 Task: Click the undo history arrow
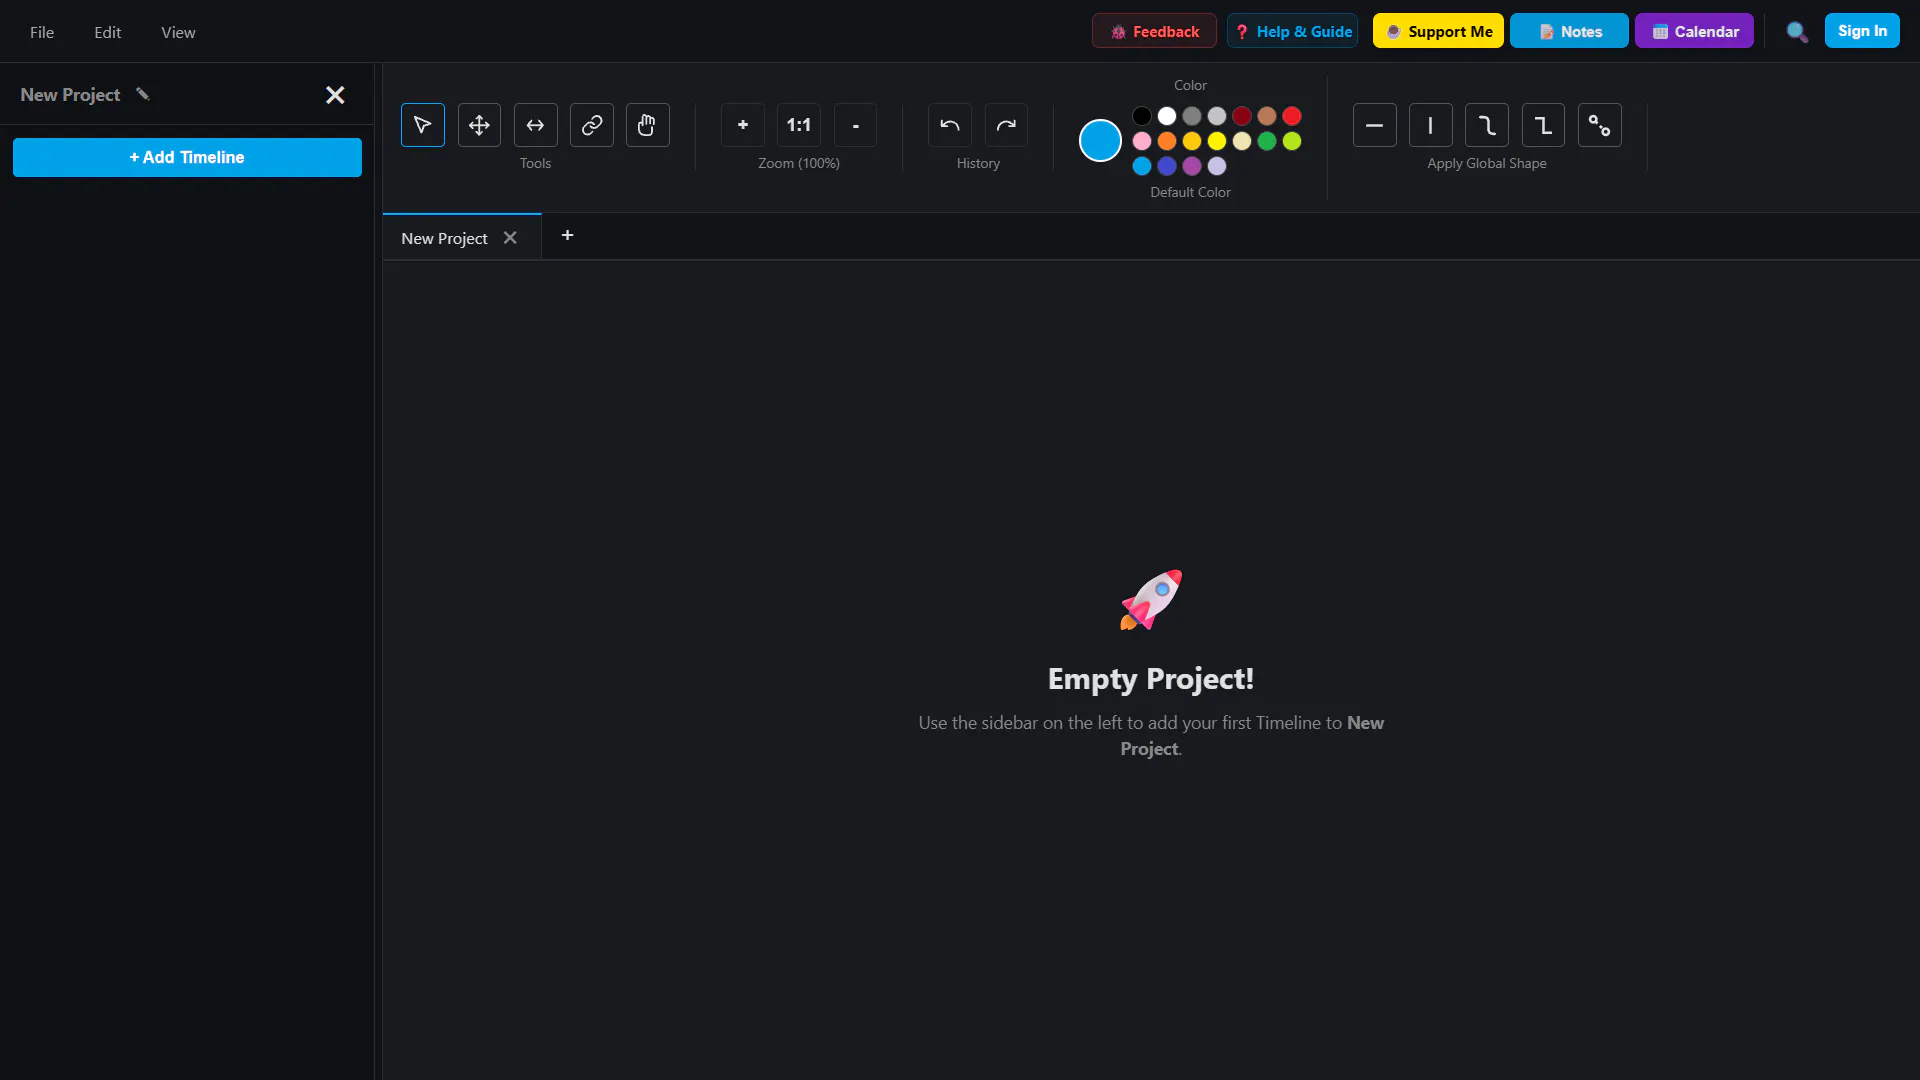(950, 125)
